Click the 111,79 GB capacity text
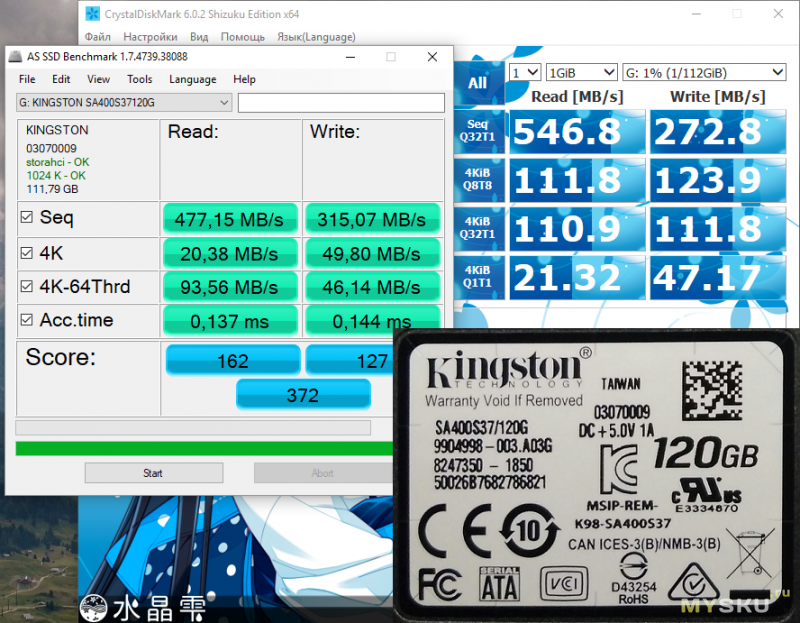 click(52, 189)
